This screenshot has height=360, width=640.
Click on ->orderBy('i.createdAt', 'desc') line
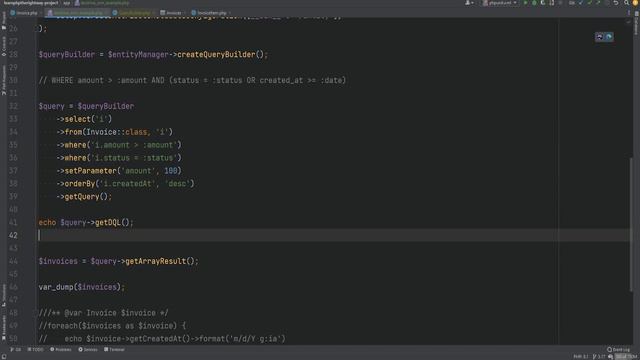(125, 184)
